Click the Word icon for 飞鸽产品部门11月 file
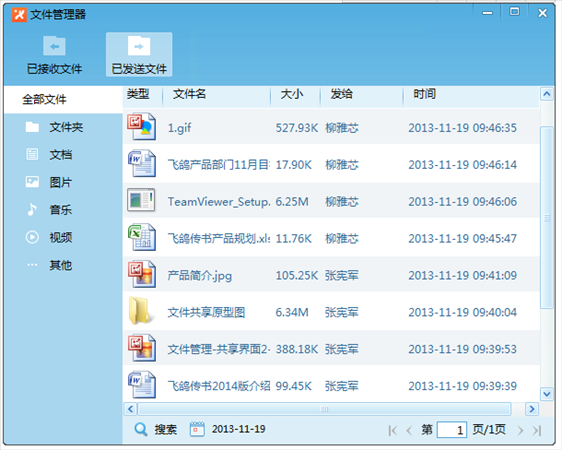Viewport: 562px width, 450px height. click(x=142, y=163)
